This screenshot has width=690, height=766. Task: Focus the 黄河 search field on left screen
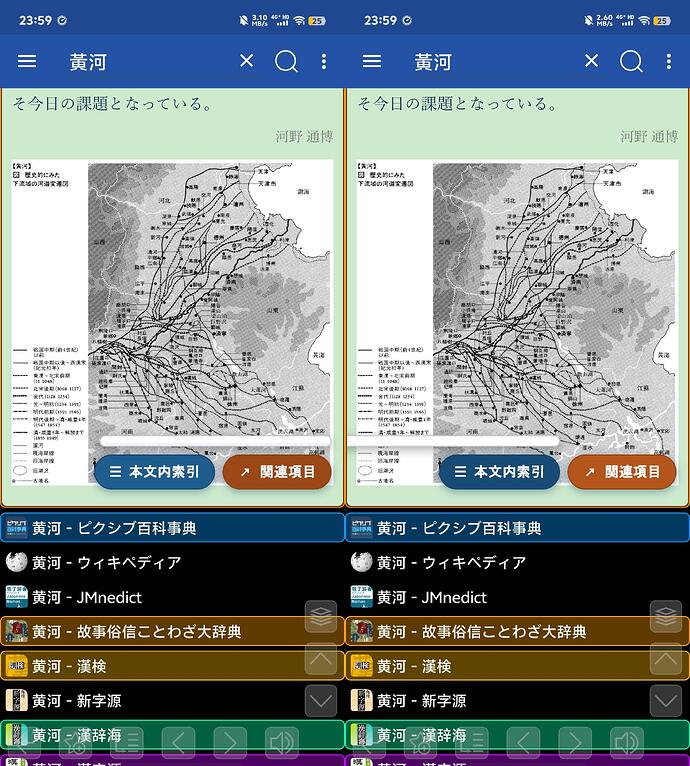pos(147,62)
